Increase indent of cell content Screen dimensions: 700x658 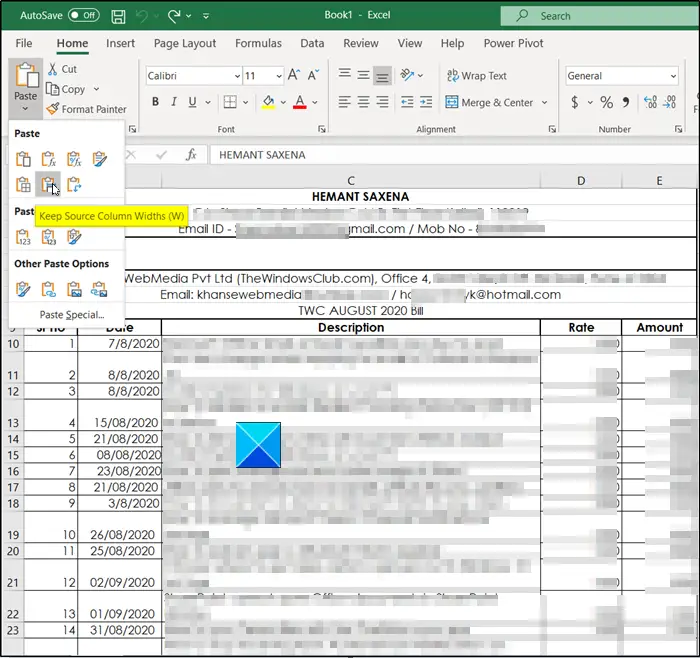(426, 102)
